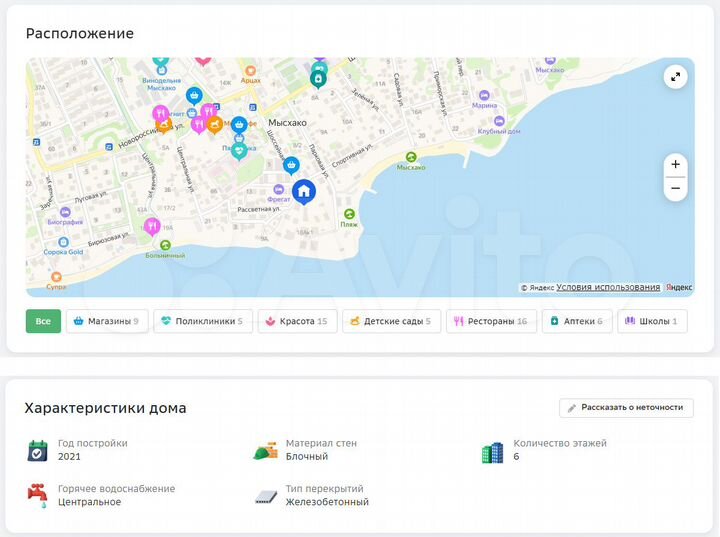Image resolution: width=720 pixels, height=537 pixels.
Task: Open the Фрегат hotel marker
Action: (278, 189)
